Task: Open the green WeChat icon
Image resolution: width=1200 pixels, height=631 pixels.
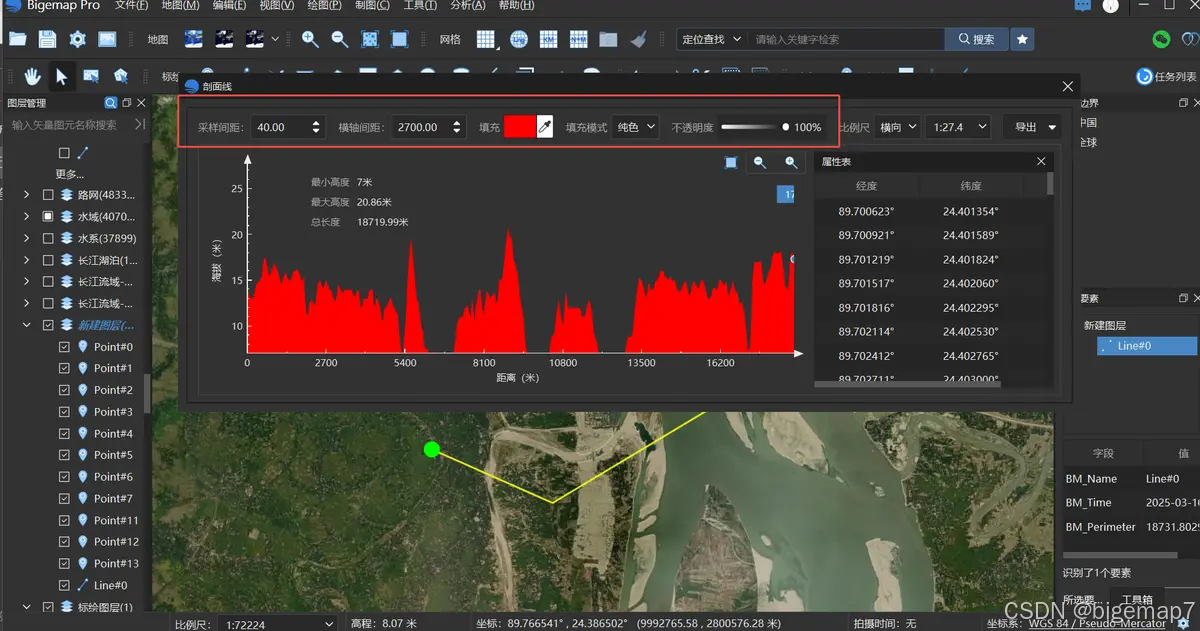Action: click(x=1161, y=39)
